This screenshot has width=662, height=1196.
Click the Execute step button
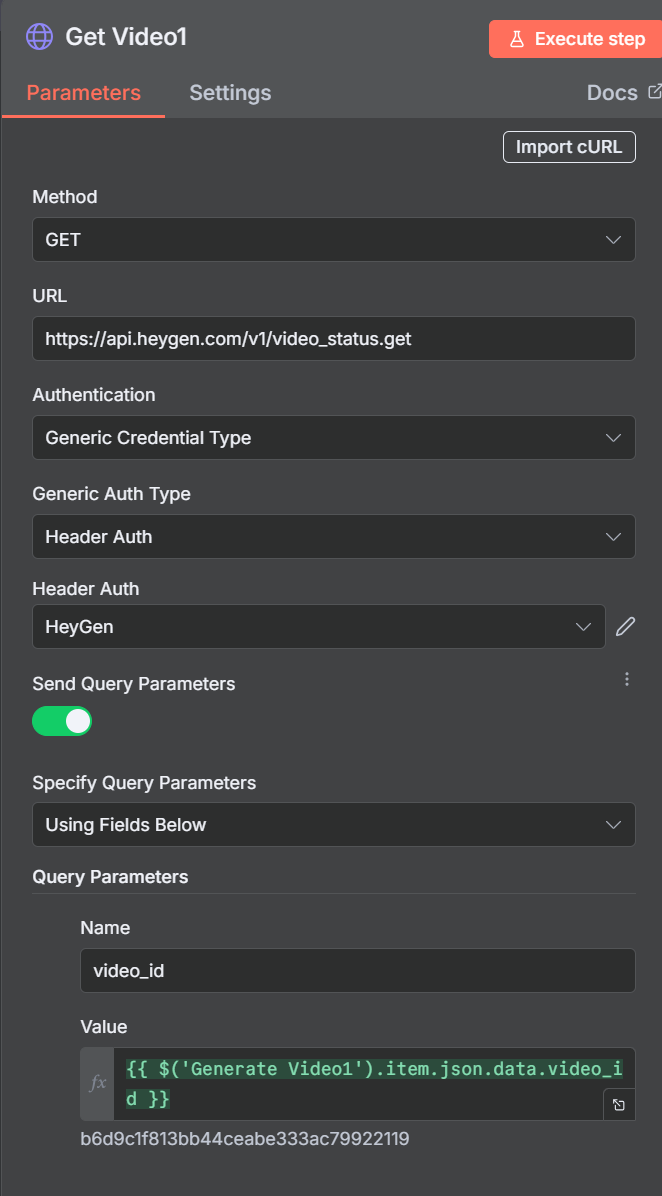tap(575, 39)
